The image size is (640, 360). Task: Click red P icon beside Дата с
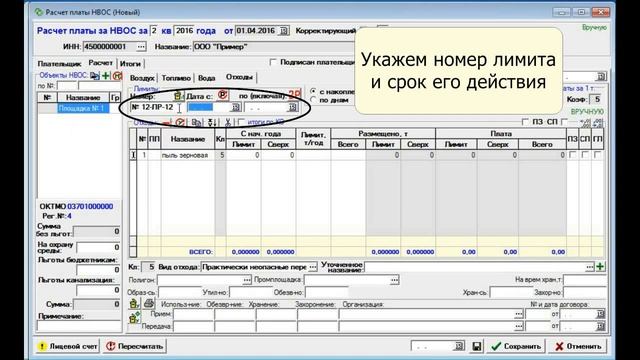tap(222, 96)
